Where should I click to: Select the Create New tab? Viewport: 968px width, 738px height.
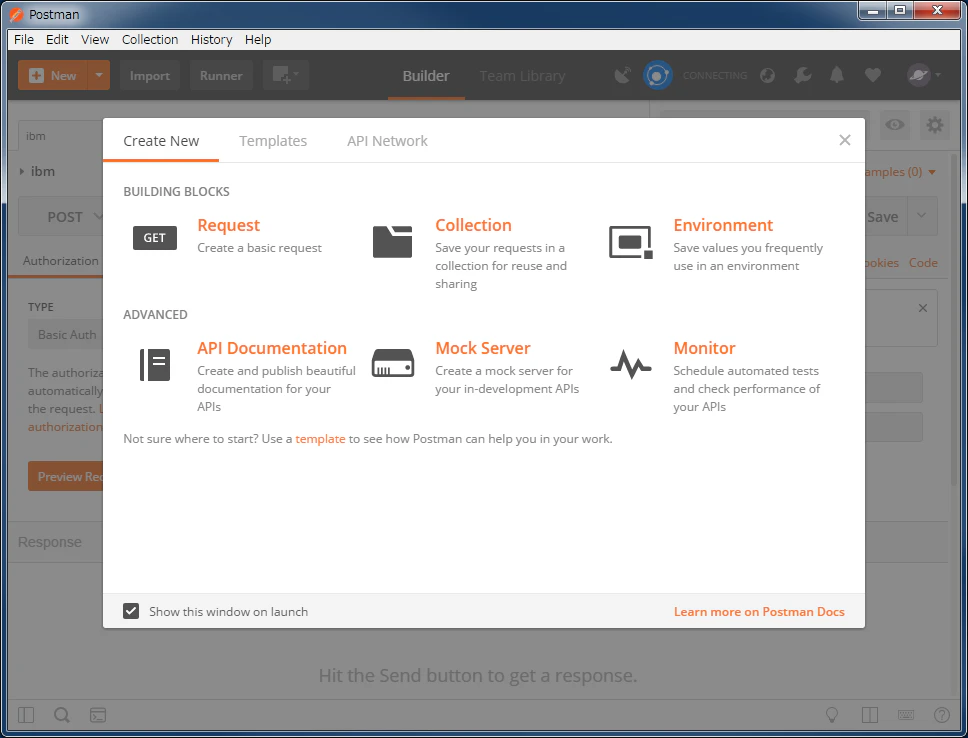[x=161, y=141]
